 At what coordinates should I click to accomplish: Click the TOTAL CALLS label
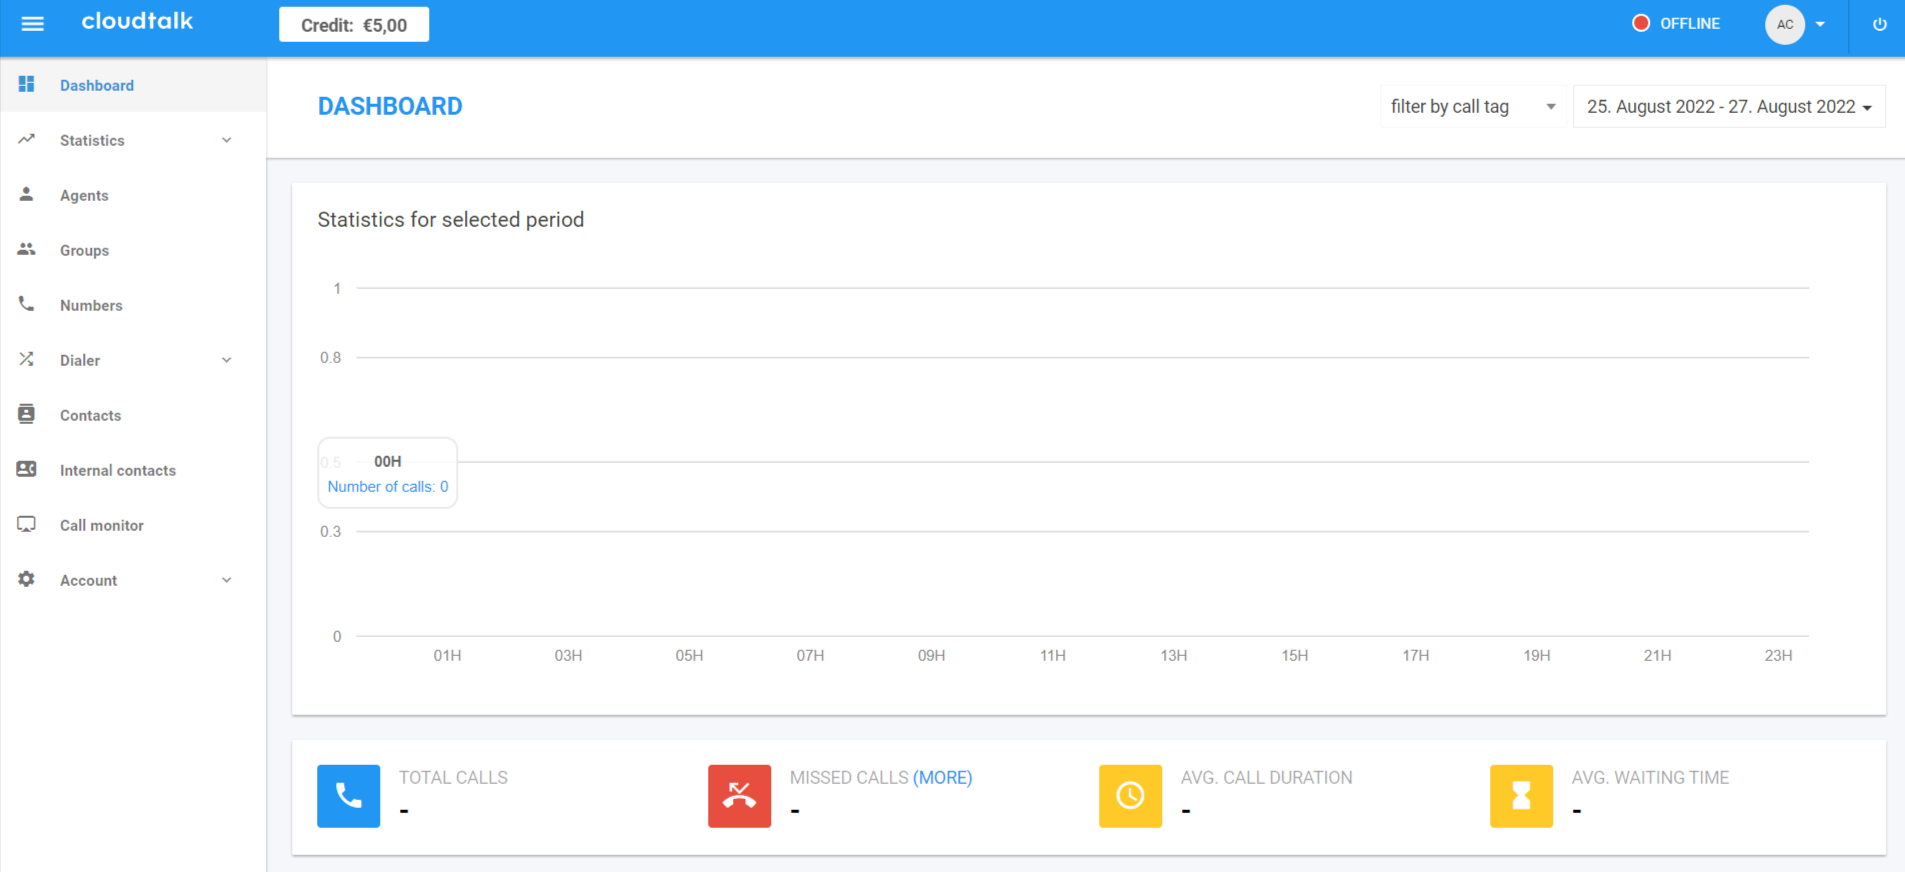tap(454, 777)
